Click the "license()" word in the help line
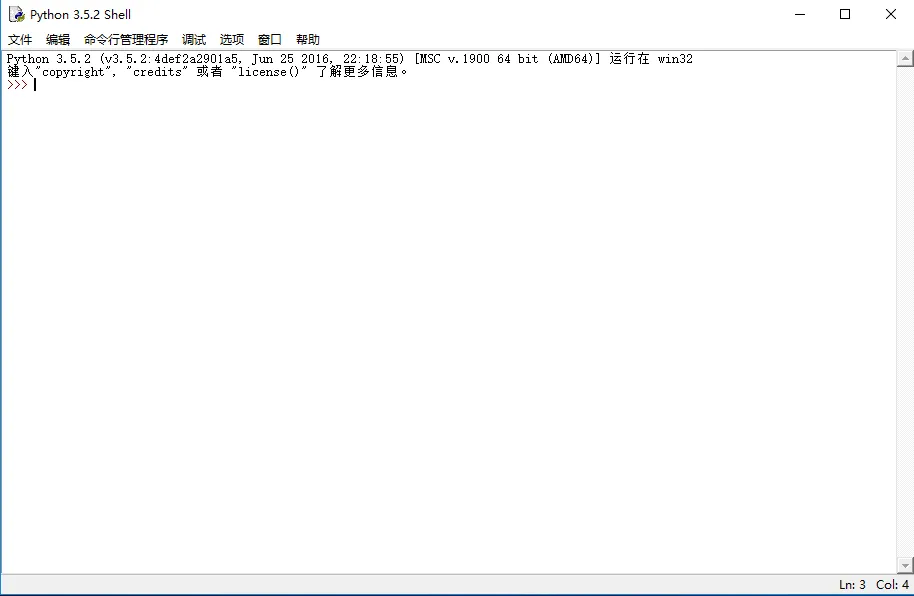The image size is (914, 596). click(x=269, y=72)
